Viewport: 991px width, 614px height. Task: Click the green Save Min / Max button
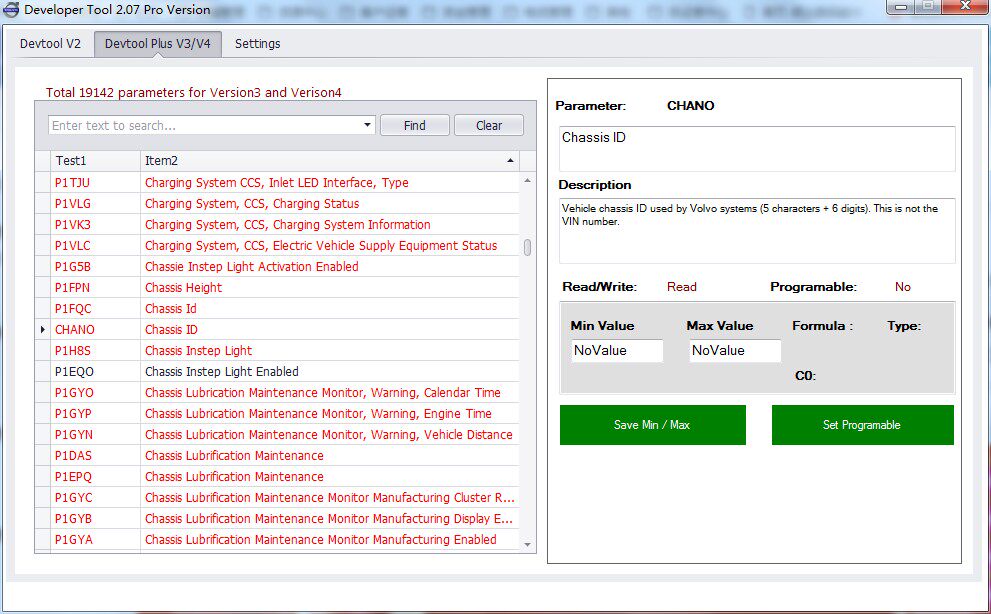point(652,425)
